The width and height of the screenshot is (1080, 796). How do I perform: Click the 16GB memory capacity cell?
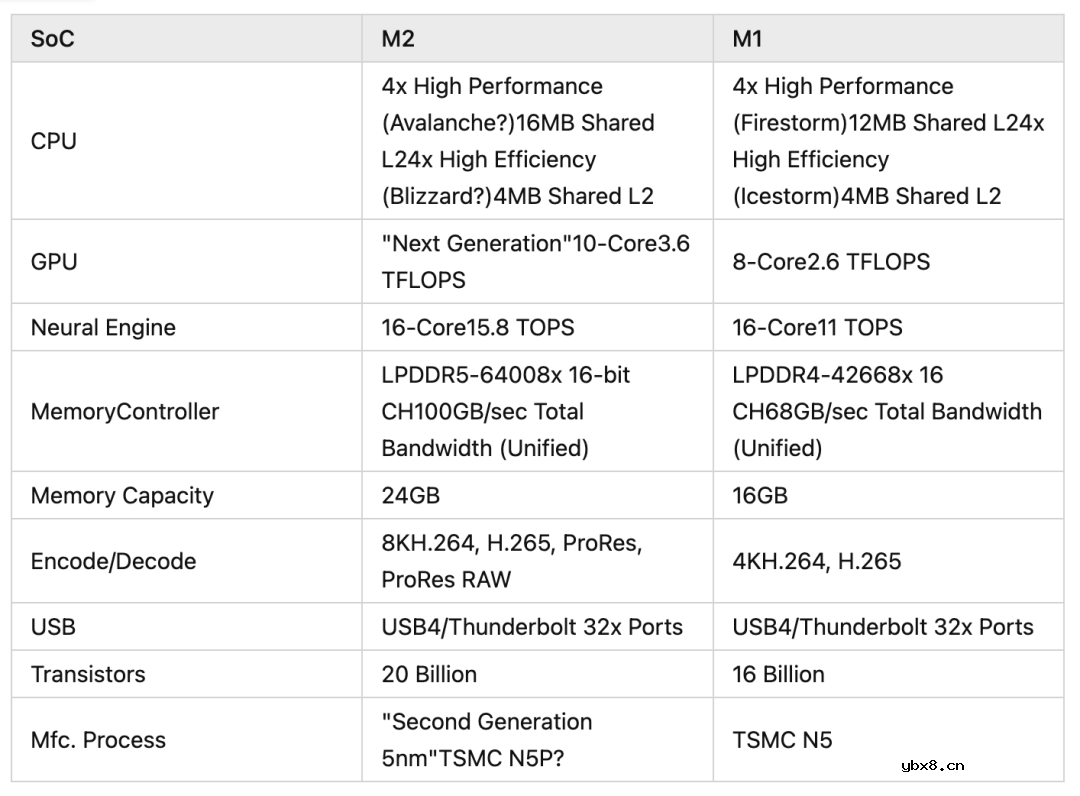click(x=760, y=495)
